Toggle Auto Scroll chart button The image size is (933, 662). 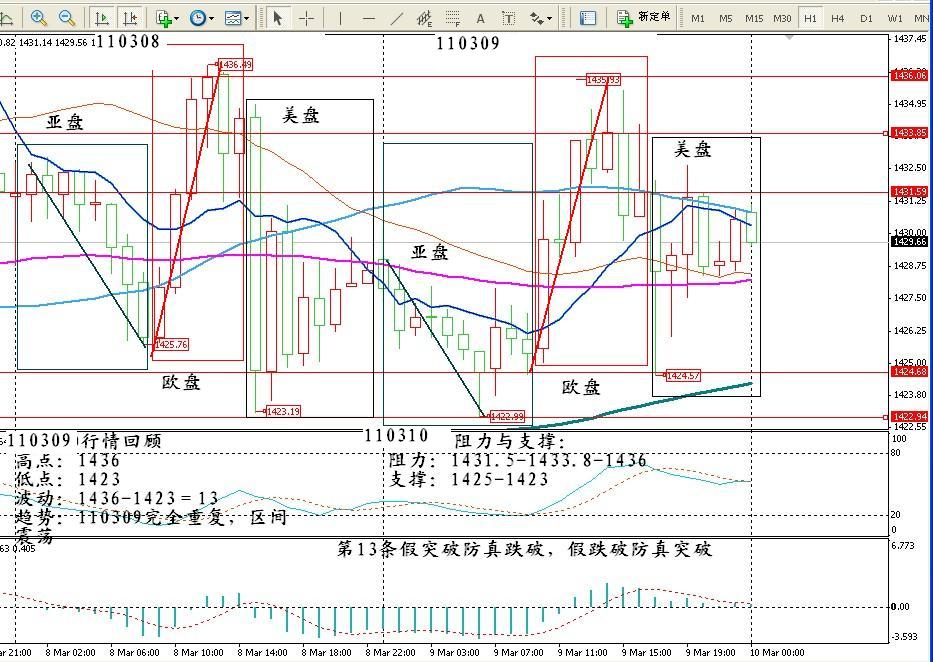coord(102,18)
